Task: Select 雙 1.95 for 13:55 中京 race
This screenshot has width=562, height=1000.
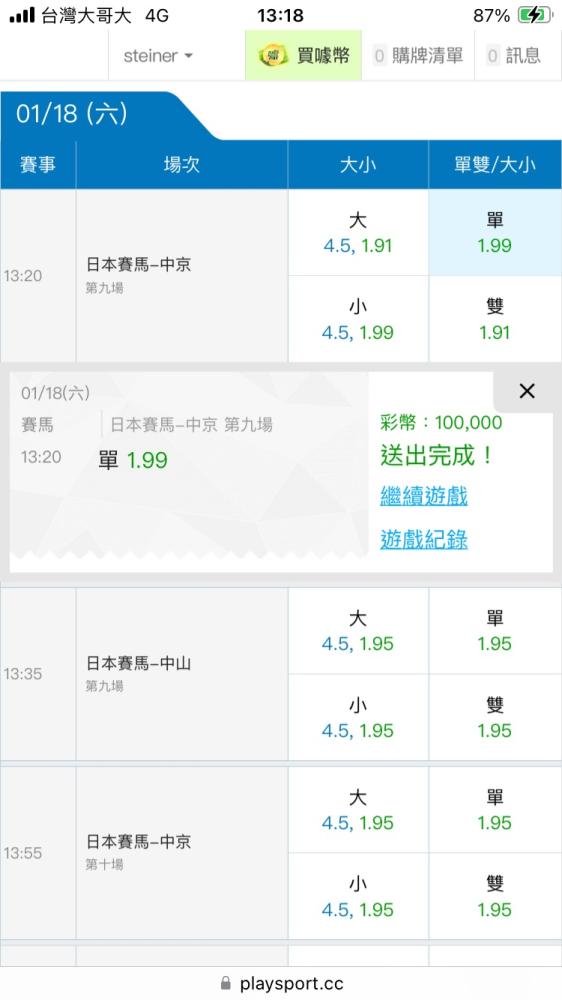Action: [495, 896]
